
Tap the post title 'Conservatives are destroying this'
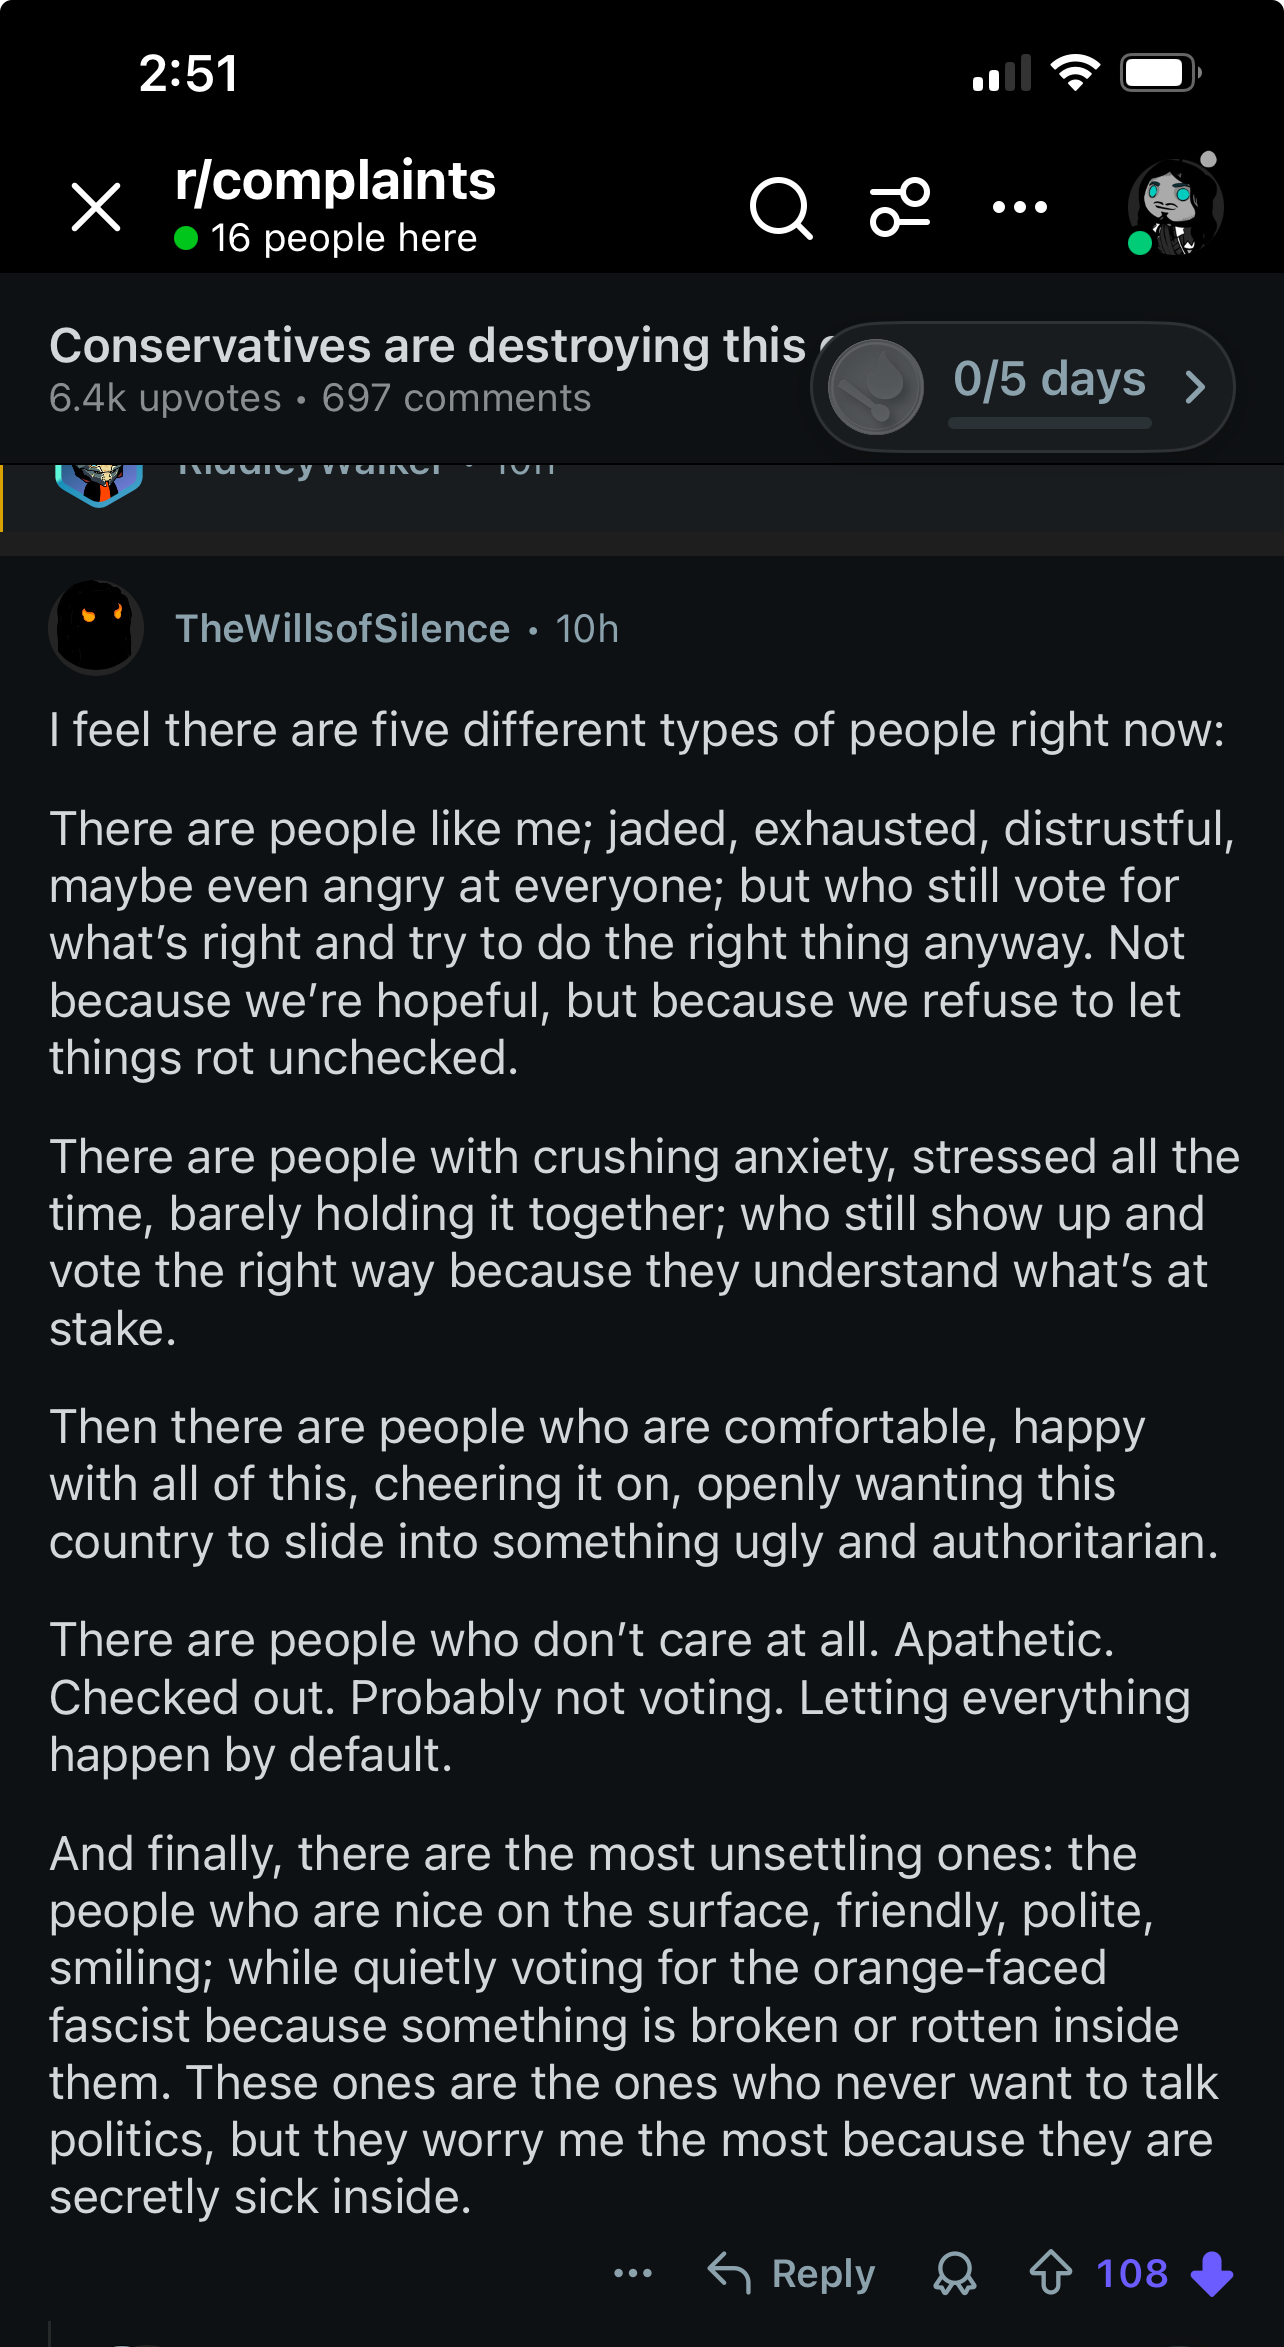[x=428, y=346]
